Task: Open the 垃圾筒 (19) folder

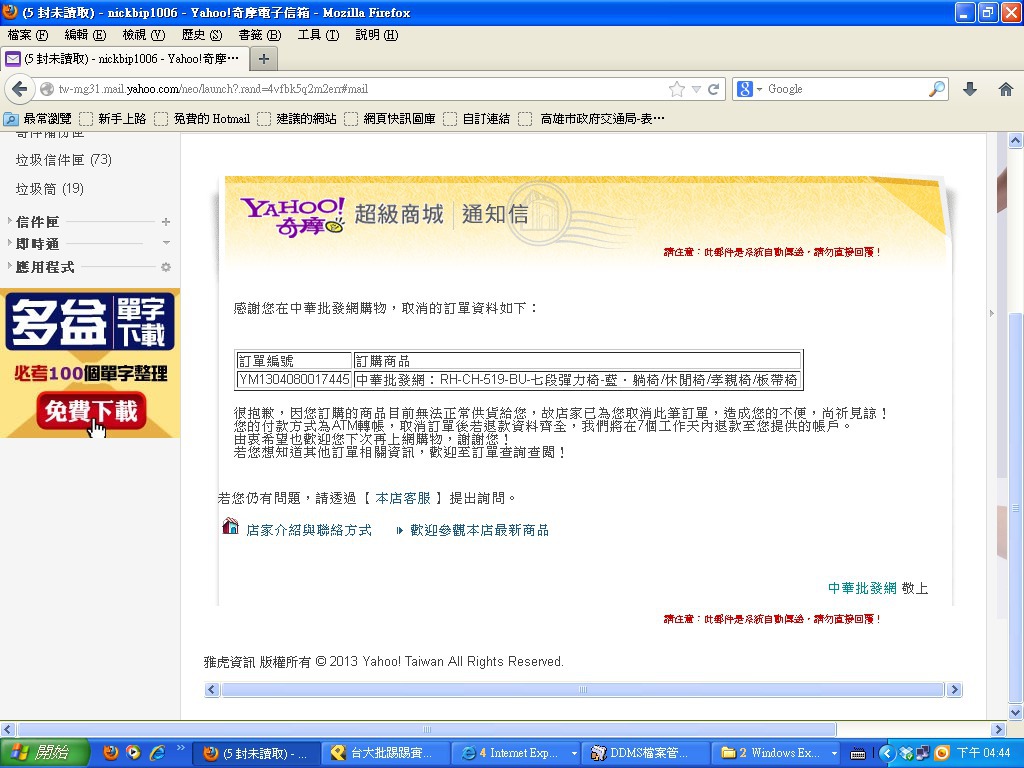Action: [50, 189]
